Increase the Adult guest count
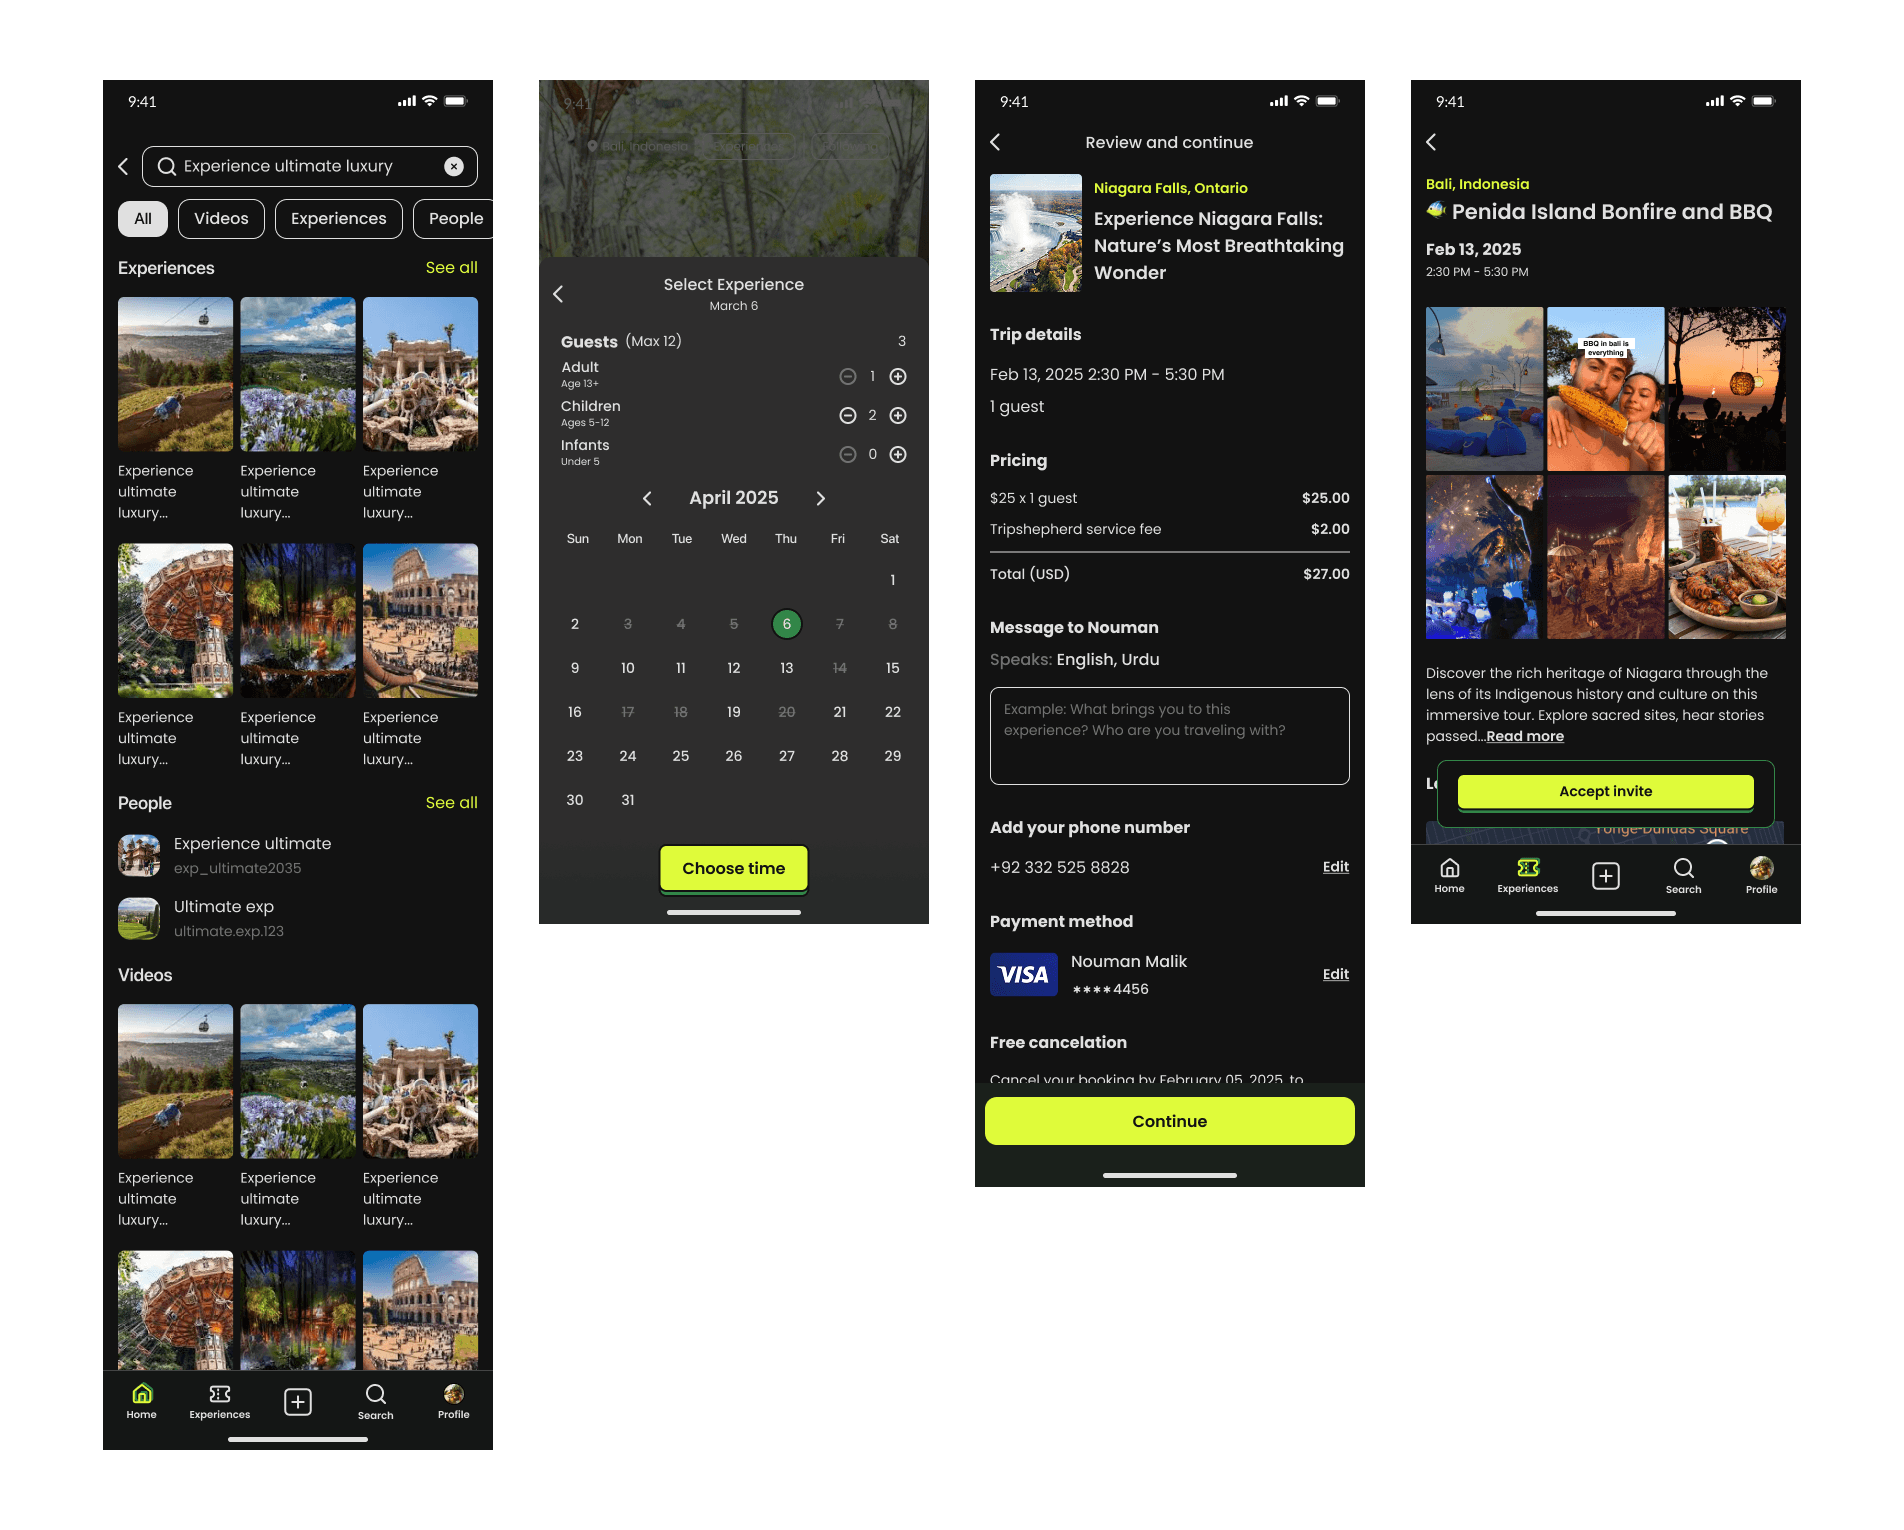This screenshot has width=1904, height=1530. click(897, 376)
